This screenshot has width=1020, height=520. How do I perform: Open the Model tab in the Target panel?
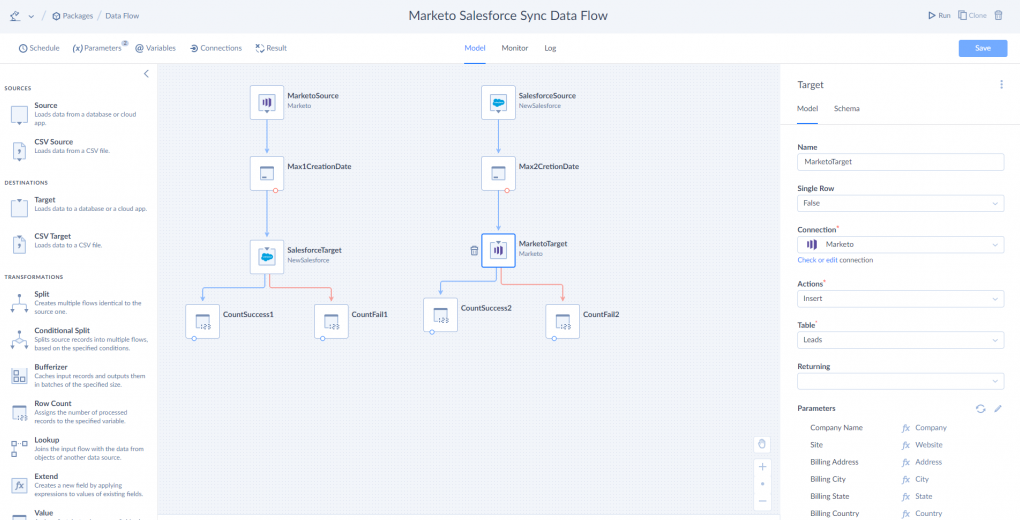(807, 109)
